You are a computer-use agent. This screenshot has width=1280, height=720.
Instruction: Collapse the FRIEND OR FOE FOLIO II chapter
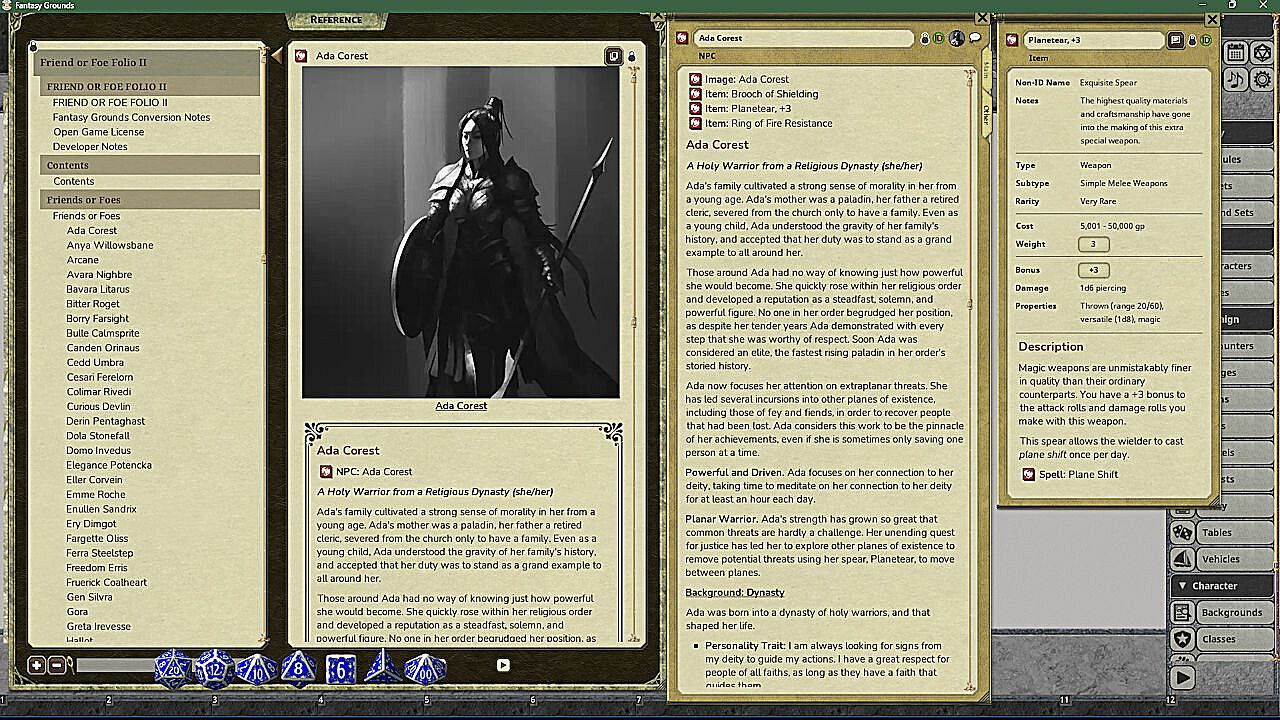[150, 87]
